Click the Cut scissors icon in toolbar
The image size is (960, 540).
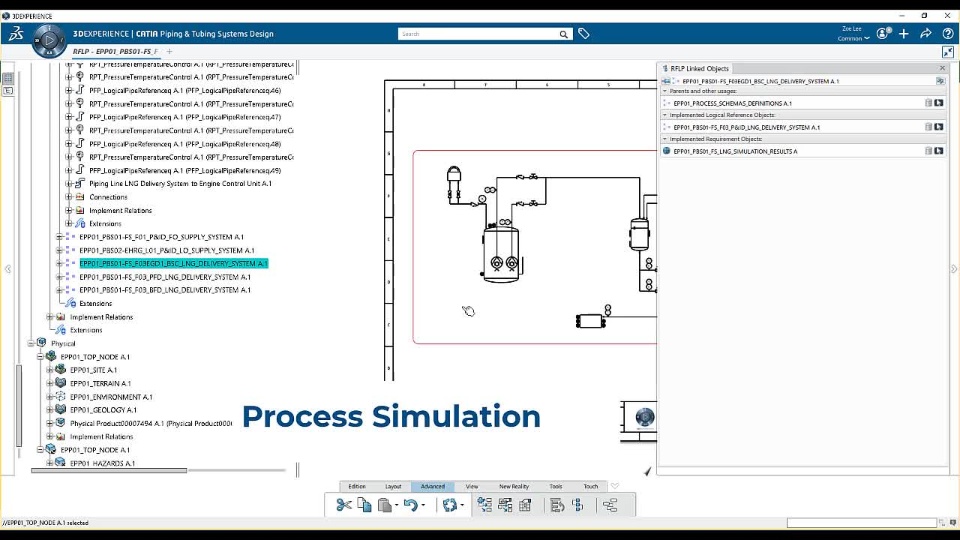pyautogui.click(x=343, y=505)
